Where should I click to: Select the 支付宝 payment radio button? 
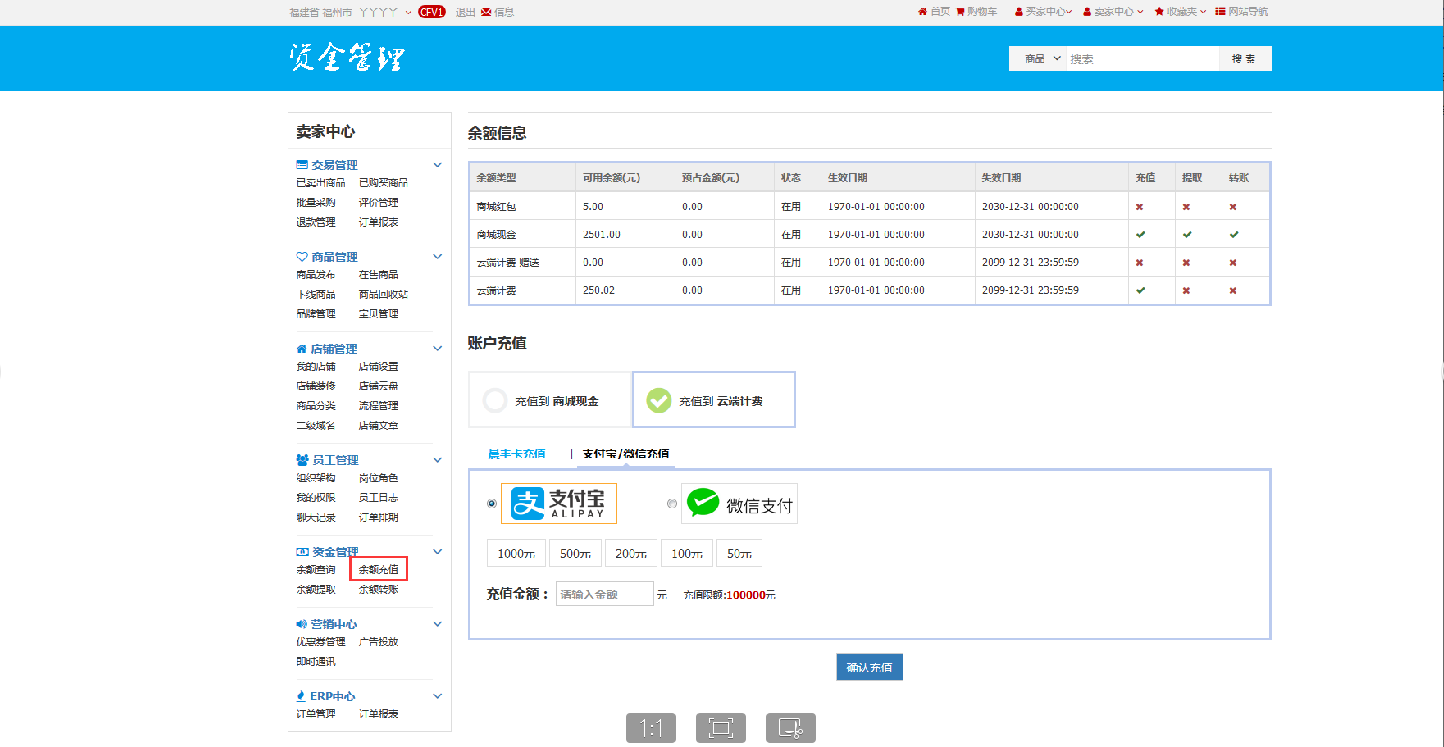pos(491,504)
